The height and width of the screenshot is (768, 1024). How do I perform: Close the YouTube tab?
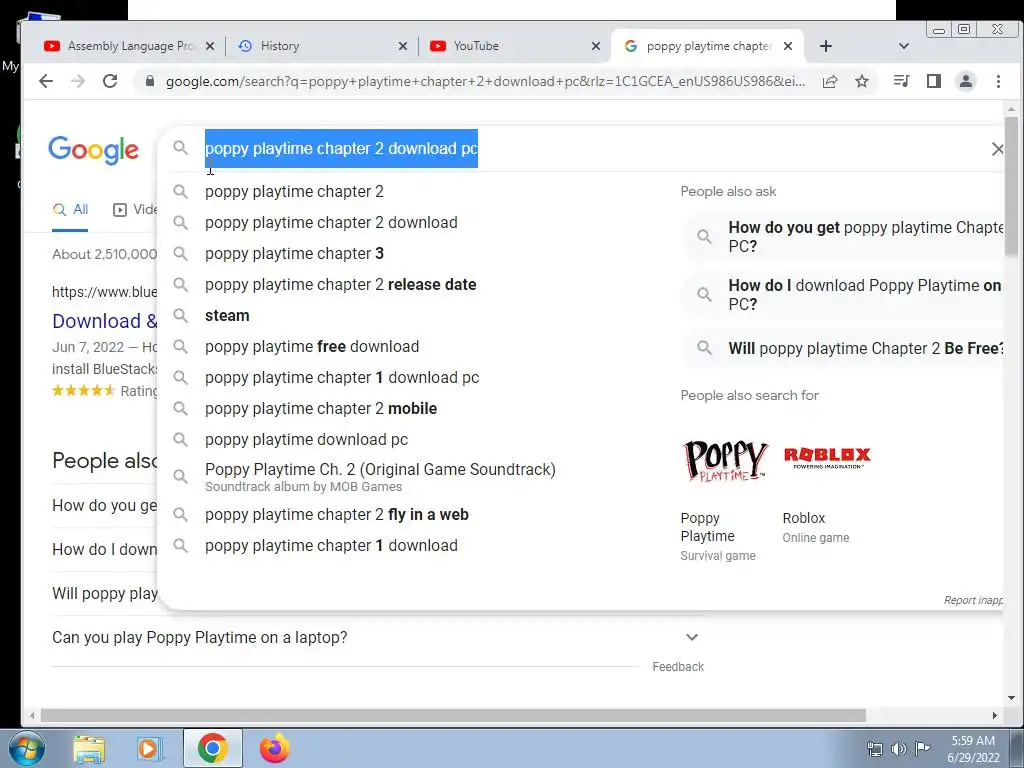(x=596, y=46)
